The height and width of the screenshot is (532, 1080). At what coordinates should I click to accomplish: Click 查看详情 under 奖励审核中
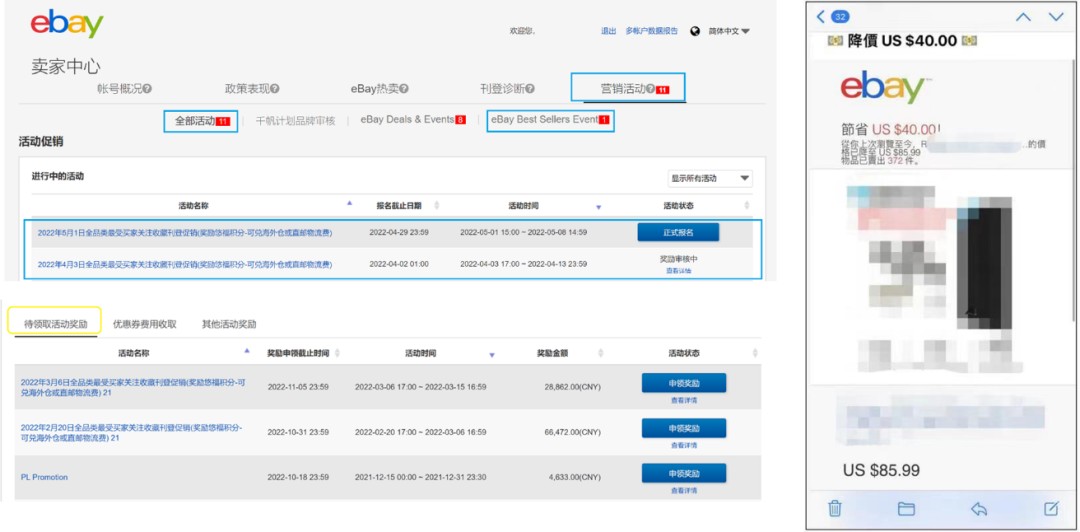tap(678, 272)
